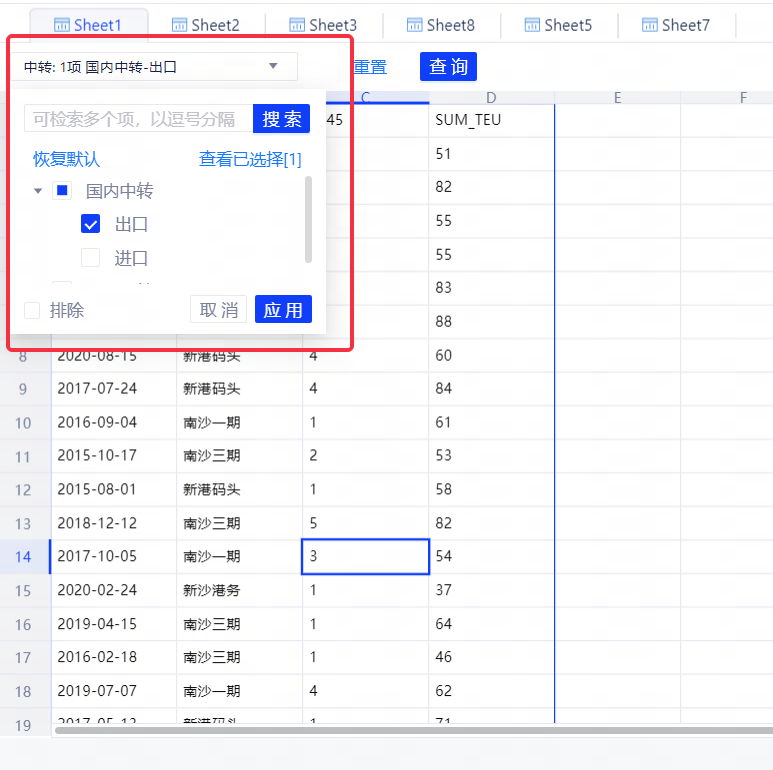Click the Sheet8 tab table icon
The height and width of the screenshot is (770, 773).
pyautogui.click(x=416, y=25)
